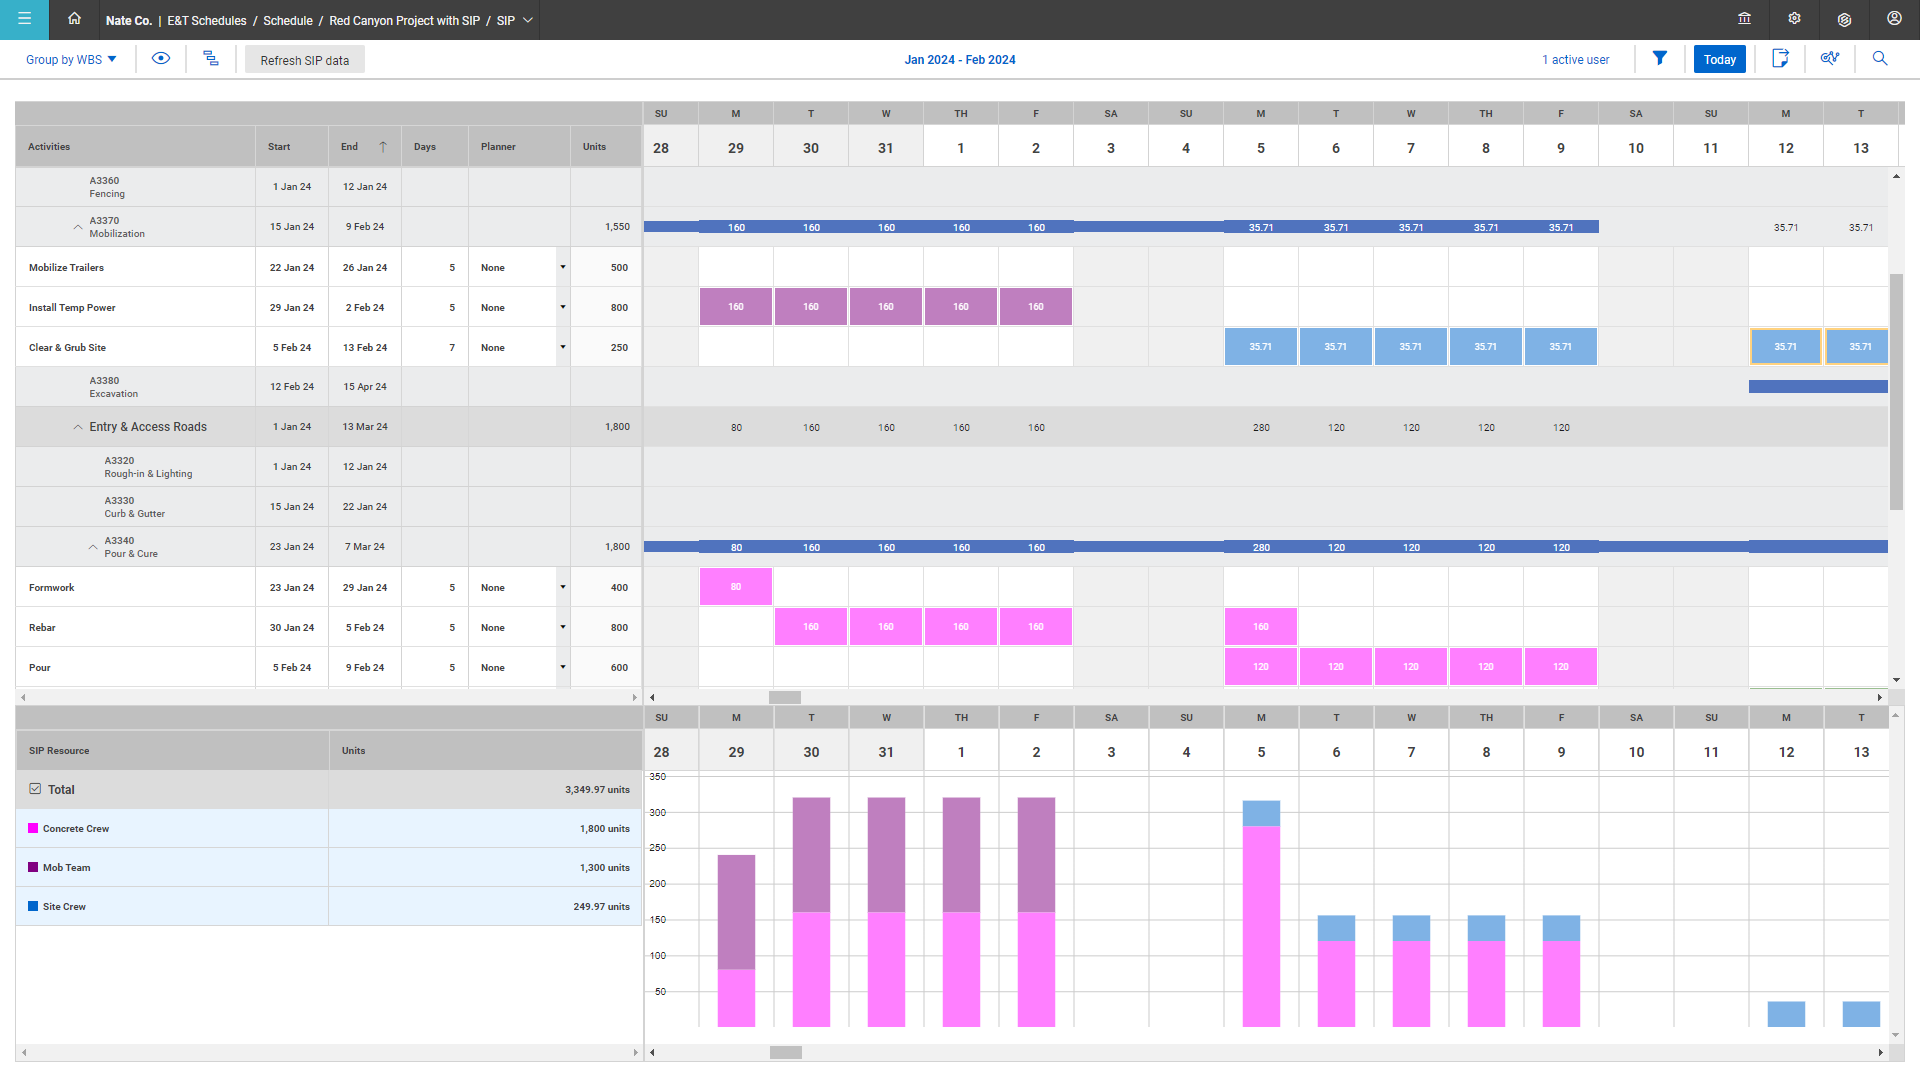Open the Group by WBS dropdown

coord(69,59)
